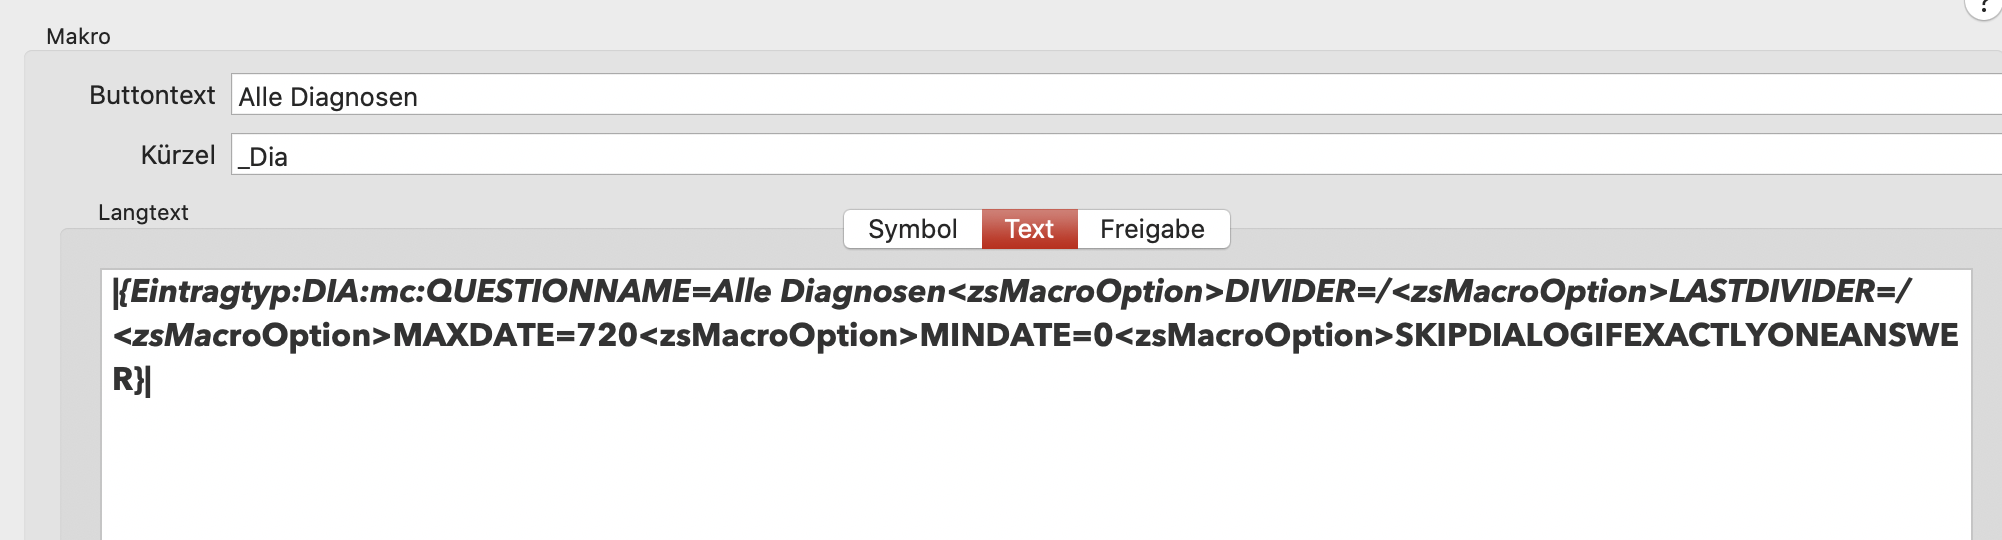Click the word "Diagnosen" in the italic macro text
Image resolution: width=2002 pixels, height=540 pixels.
point(863,291)
